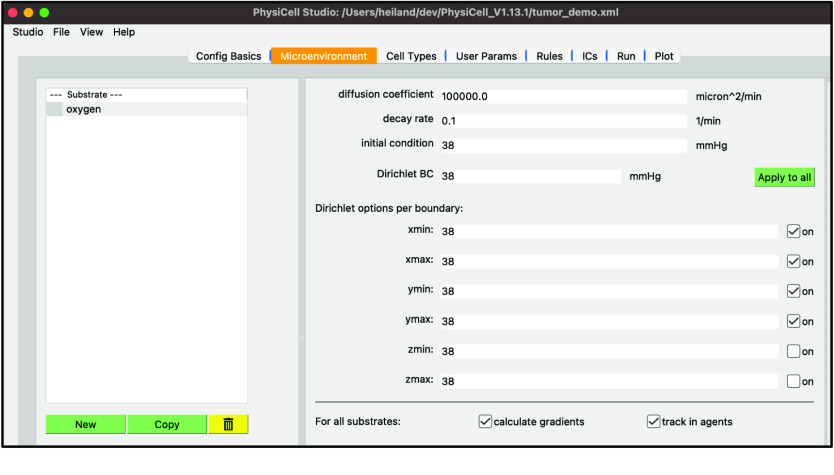Open the Config Basics tab

coord(228,56)
